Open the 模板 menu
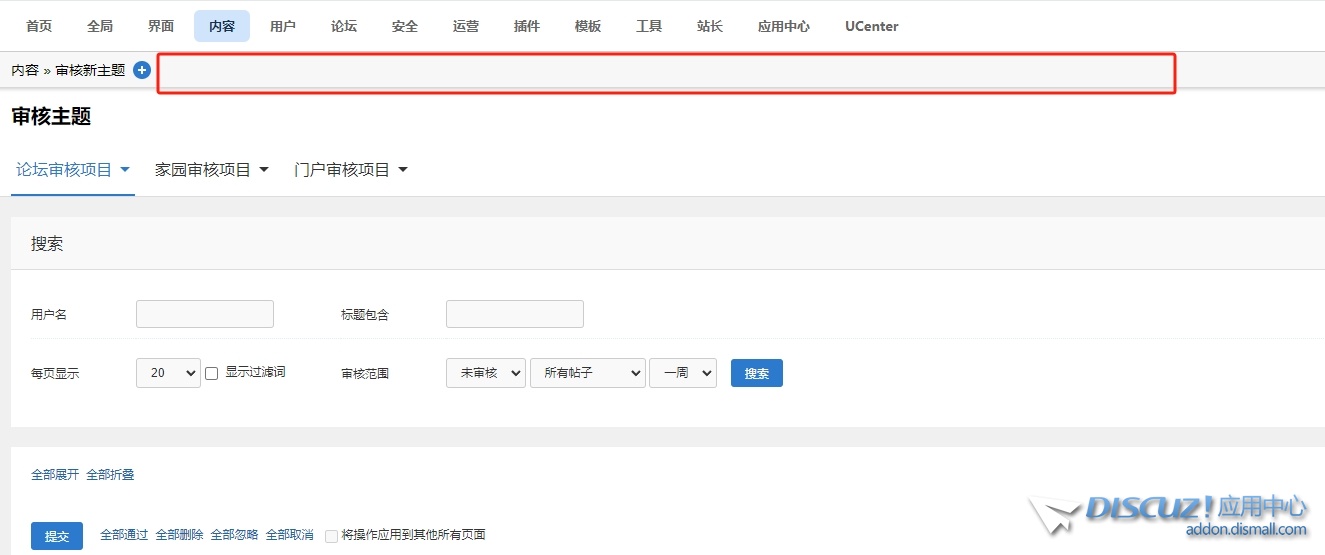This screenshot has width=1325, height=555. pyautogui.click(x=588, y=26)
